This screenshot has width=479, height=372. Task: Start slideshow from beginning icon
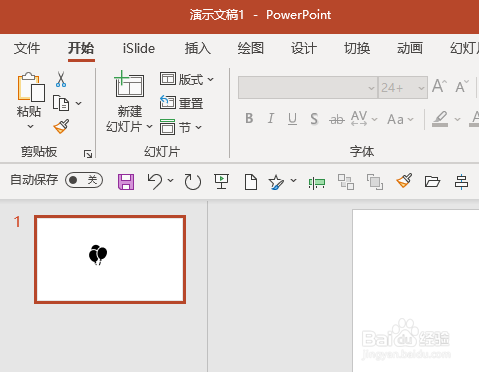point(221,182)
